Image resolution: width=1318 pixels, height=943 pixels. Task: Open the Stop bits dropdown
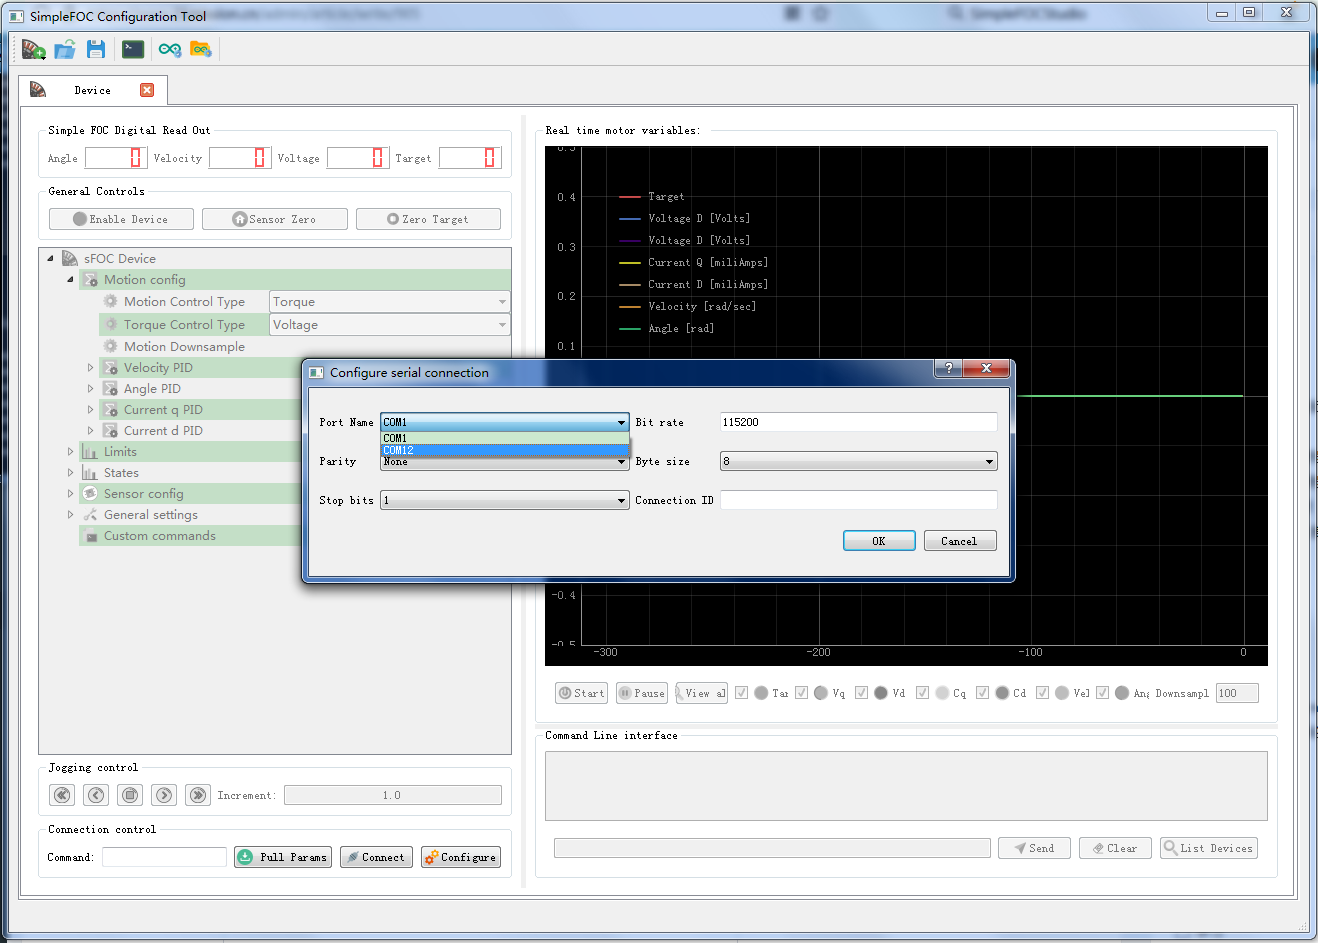[x=505, y=500]
